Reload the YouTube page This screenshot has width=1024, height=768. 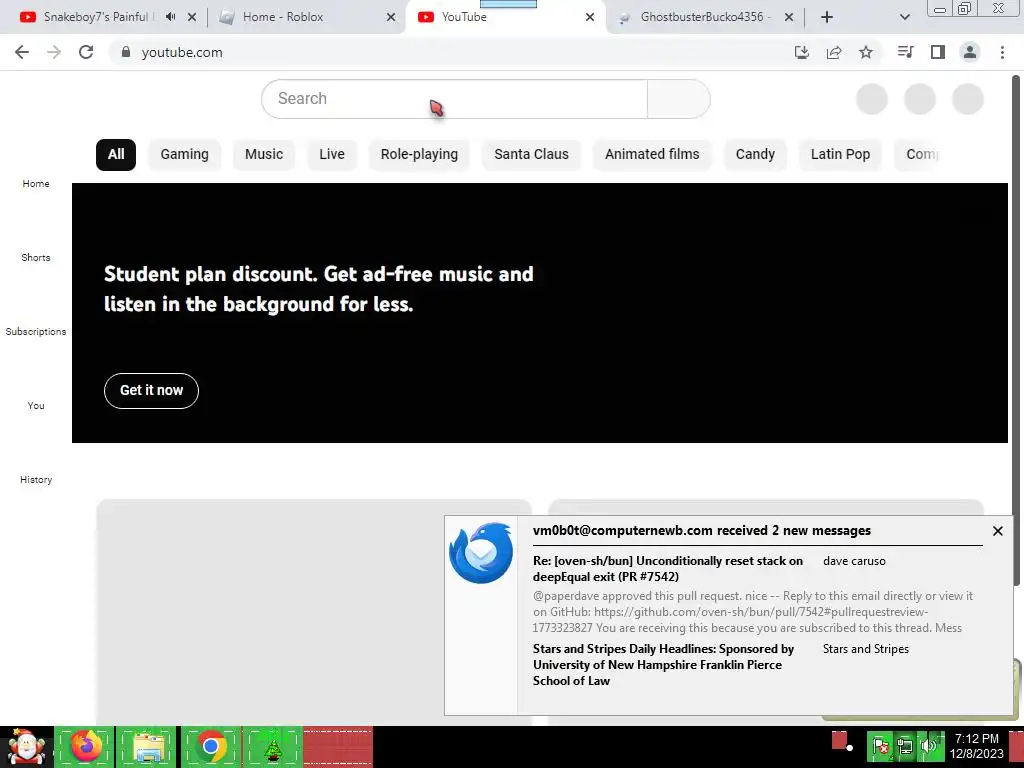point(86,52)
